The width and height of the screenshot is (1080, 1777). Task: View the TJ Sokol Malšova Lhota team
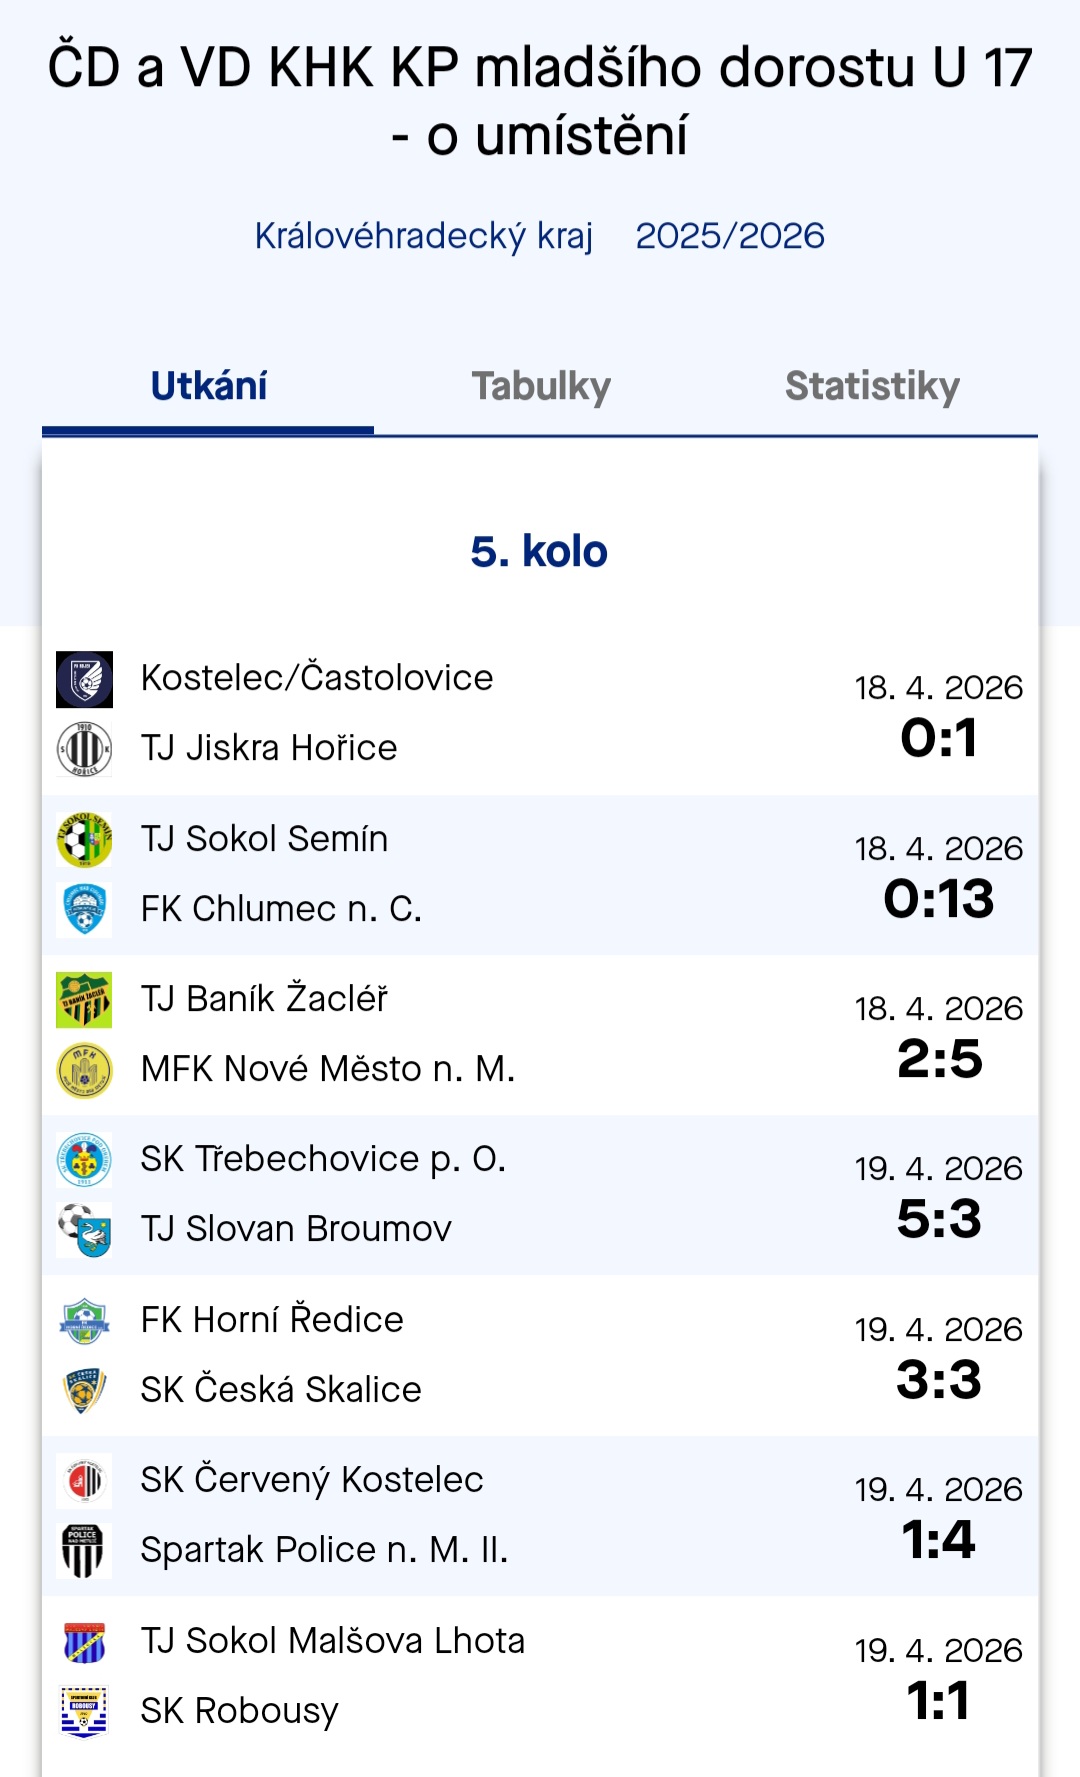click(333, 1641)
